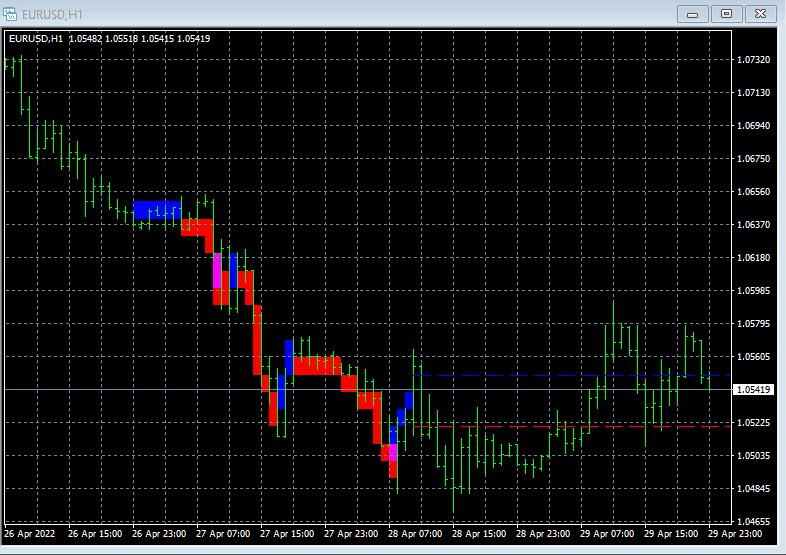Image resolution: width=786 pixels, height=555 pixels.
Task: Select the red dashed horizontal level line
Action: click(571, 426)
